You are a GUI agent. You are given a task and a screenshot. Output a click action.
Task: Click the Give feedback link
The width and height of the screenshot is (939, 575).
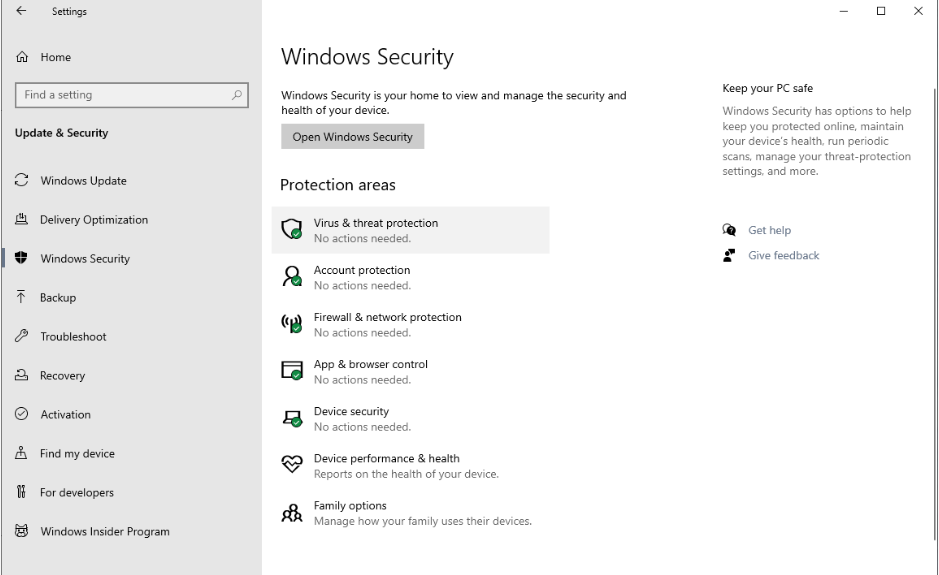tap(783, 256)
